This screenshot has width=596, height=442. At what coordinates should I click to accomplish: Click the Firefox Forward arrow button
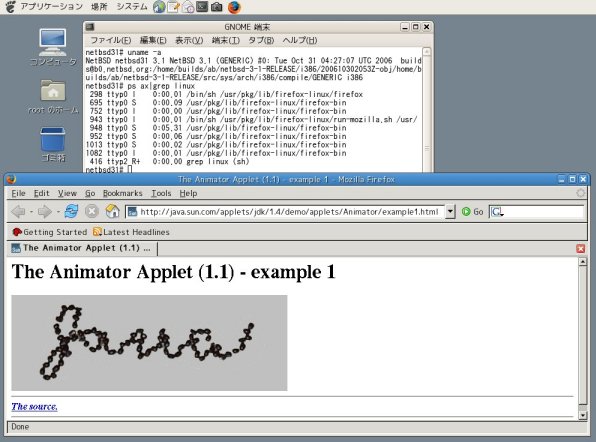(44, 211)
